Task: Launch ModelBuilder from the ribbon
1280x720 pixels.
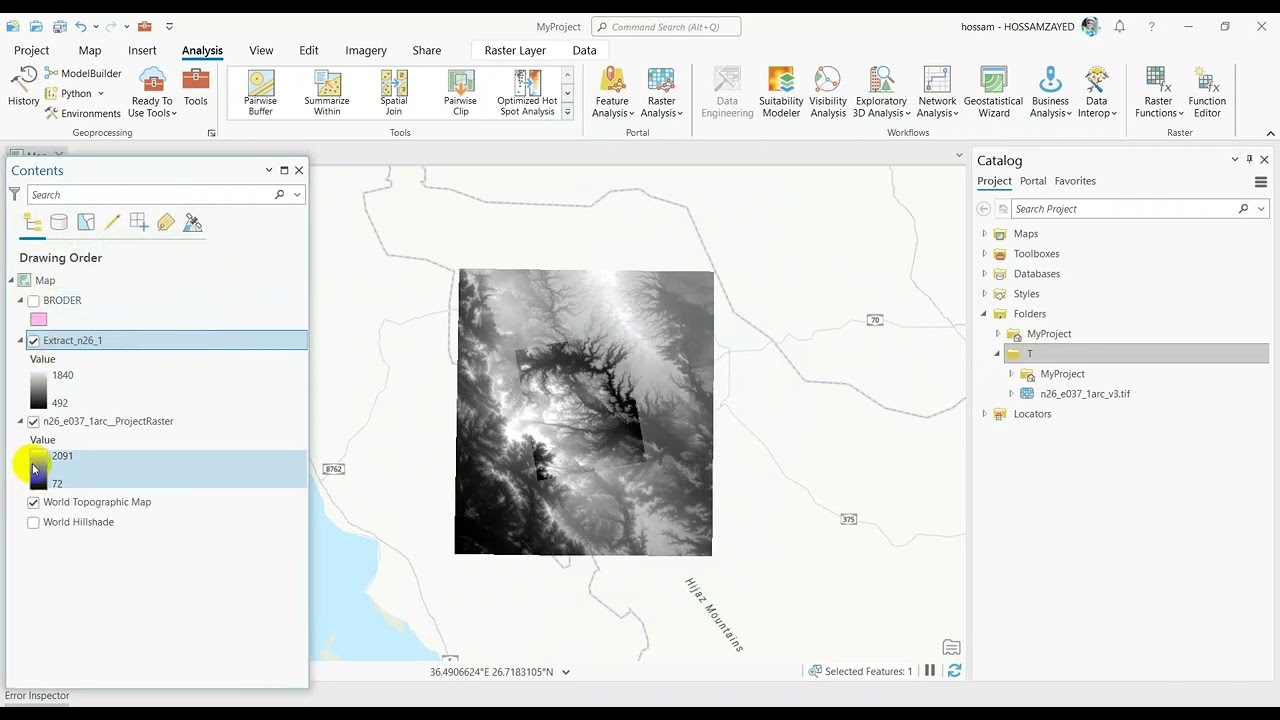Action: (83, 73)
